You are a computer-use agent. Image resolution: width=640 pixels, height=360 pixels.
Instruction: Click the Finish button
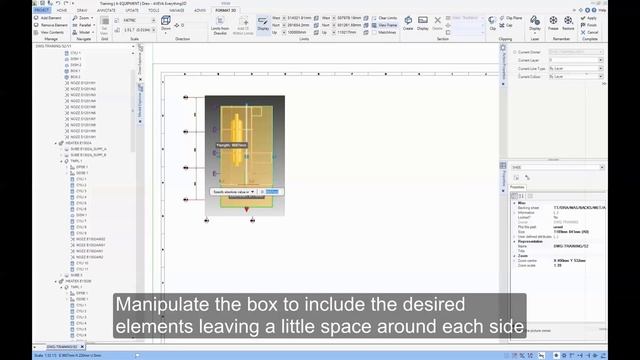tap(589, 25)
